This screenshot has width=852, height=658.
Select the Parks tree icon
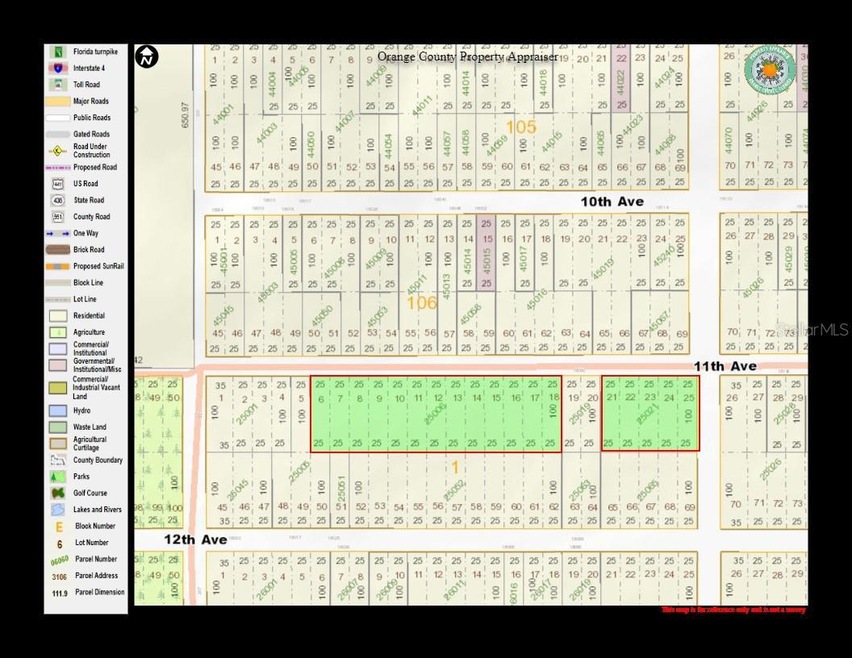(x=58, y=477)
